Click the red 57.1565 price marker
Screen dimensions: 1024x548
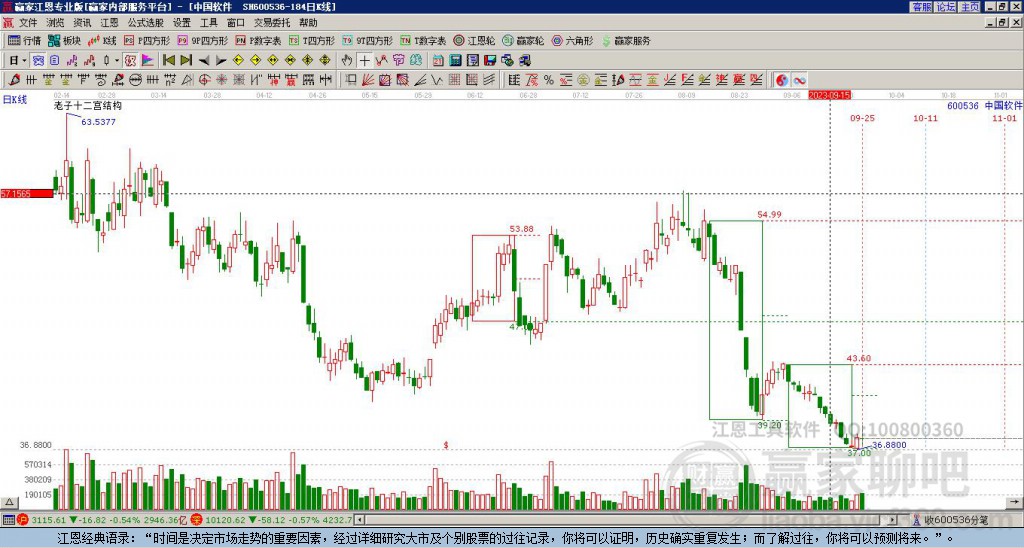26,193
